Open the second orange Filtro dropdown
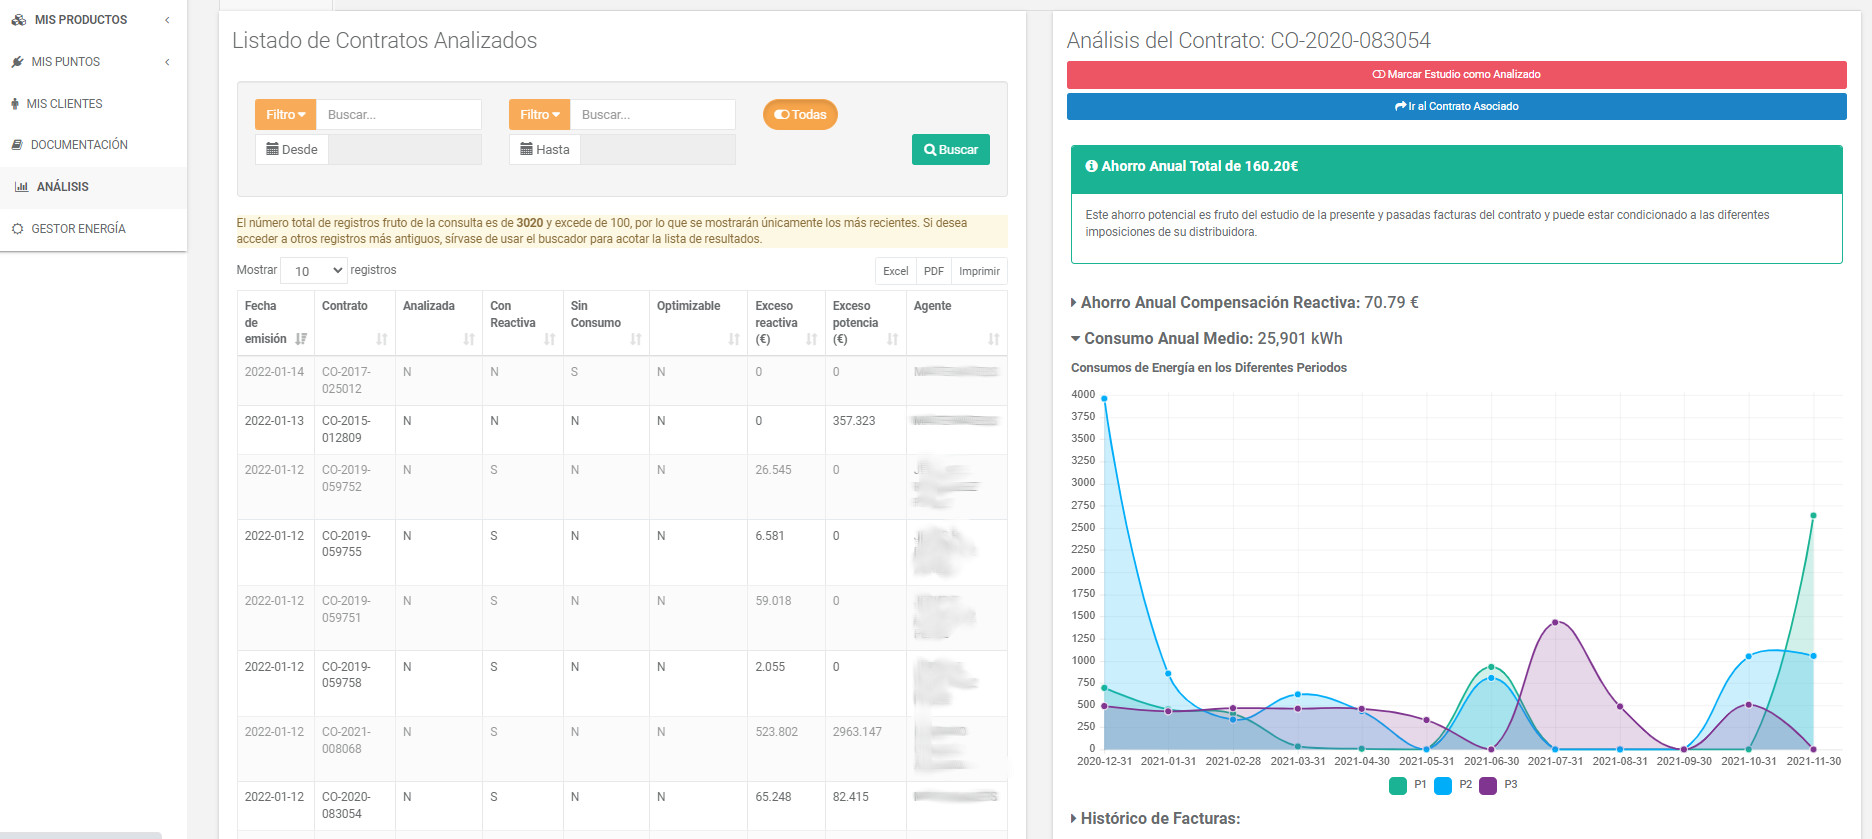 point(539,115)
